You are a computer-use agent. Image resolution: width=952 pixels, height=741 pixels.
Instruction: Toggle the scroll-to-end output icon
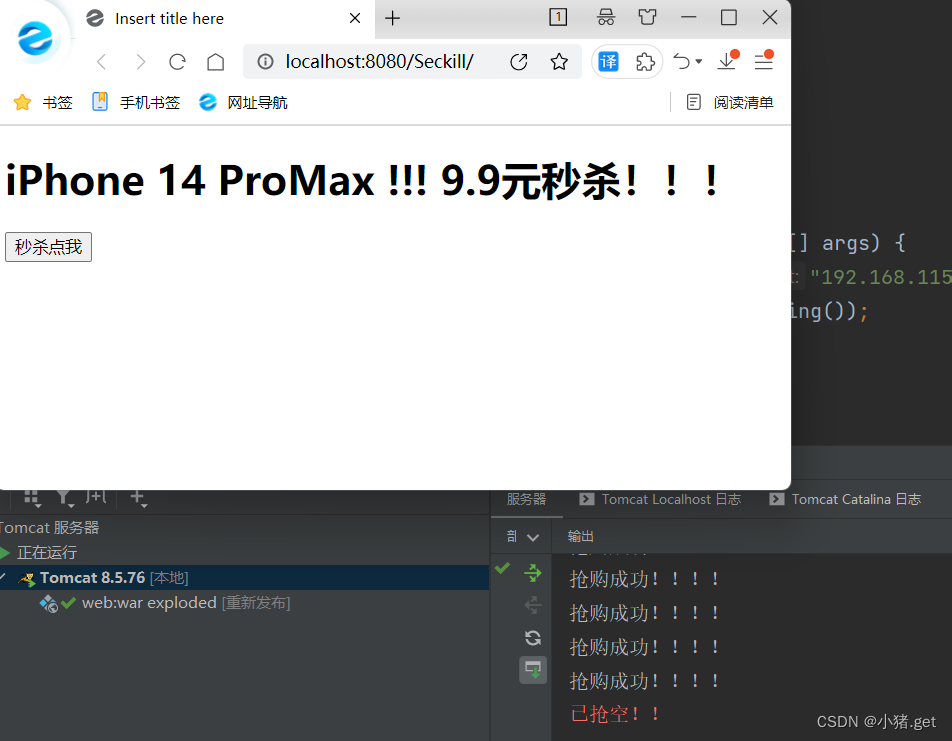tap(532, 670)
